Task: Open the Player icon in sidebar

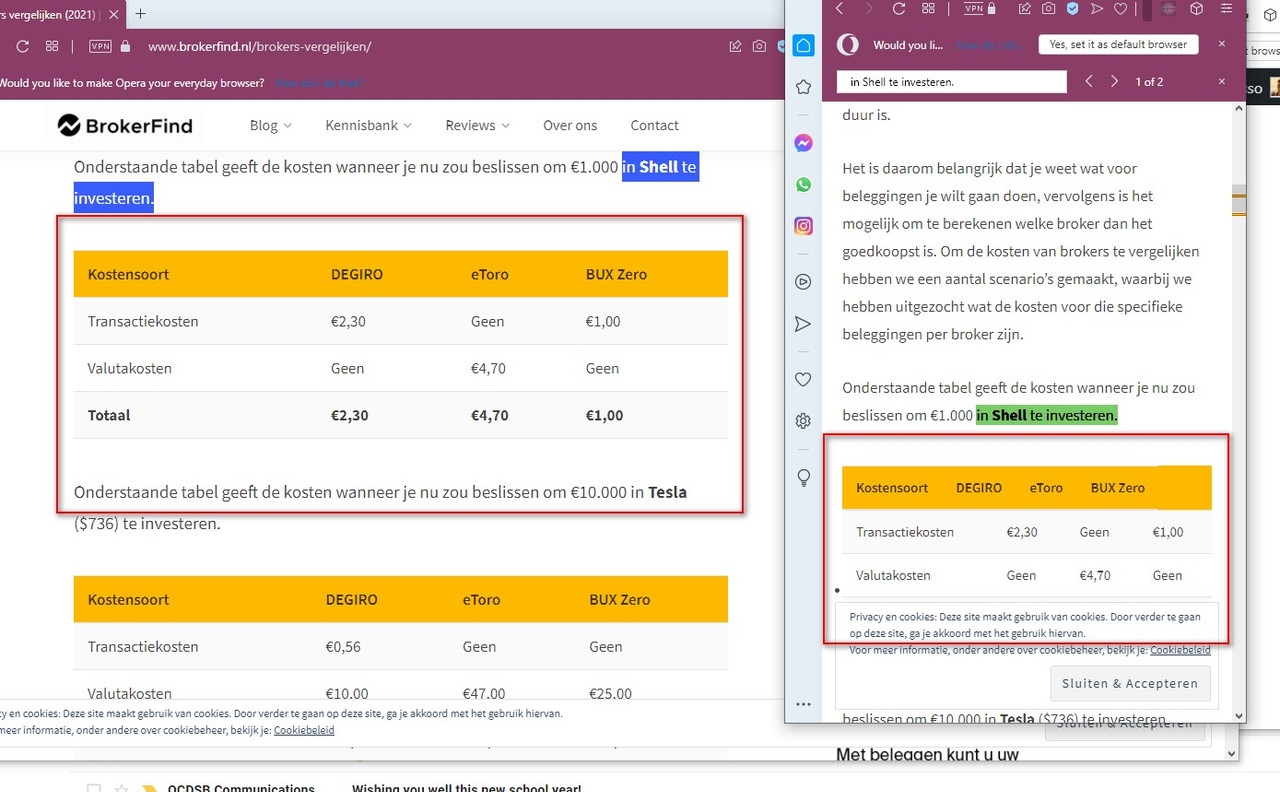Action: (x=803, y=282)
